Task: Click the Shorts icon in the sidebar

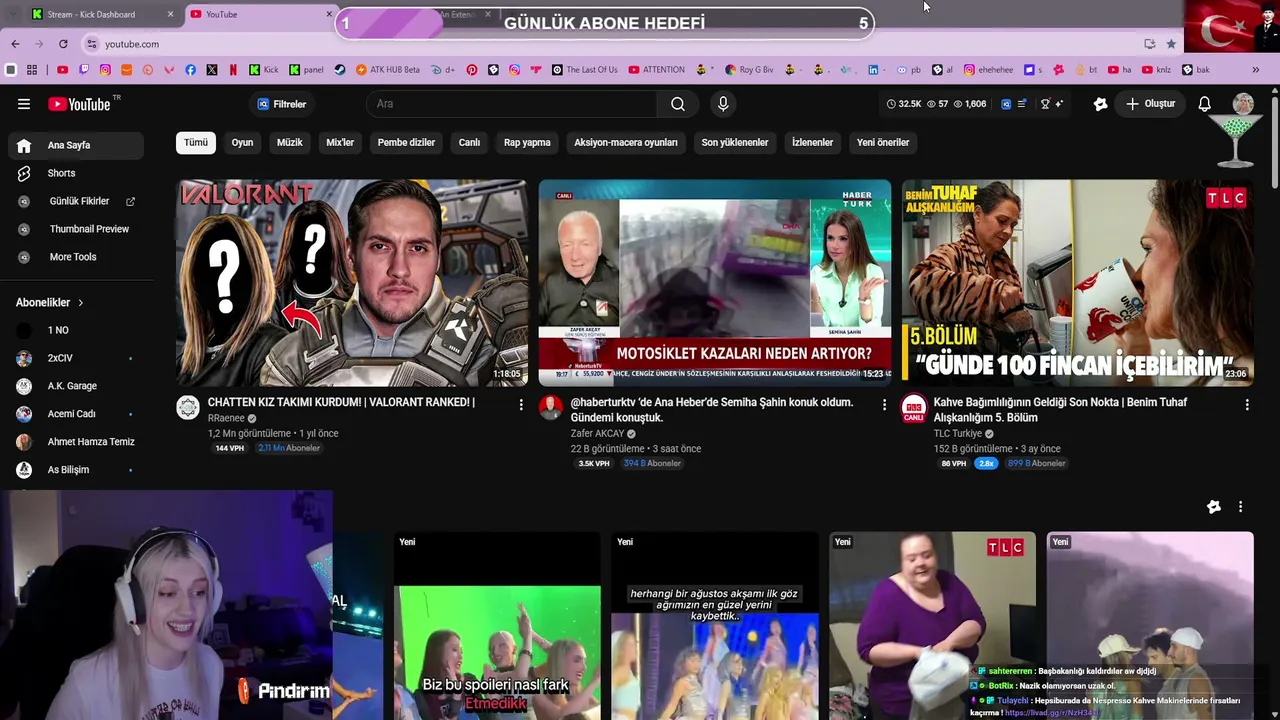Action: coord(24,173)
